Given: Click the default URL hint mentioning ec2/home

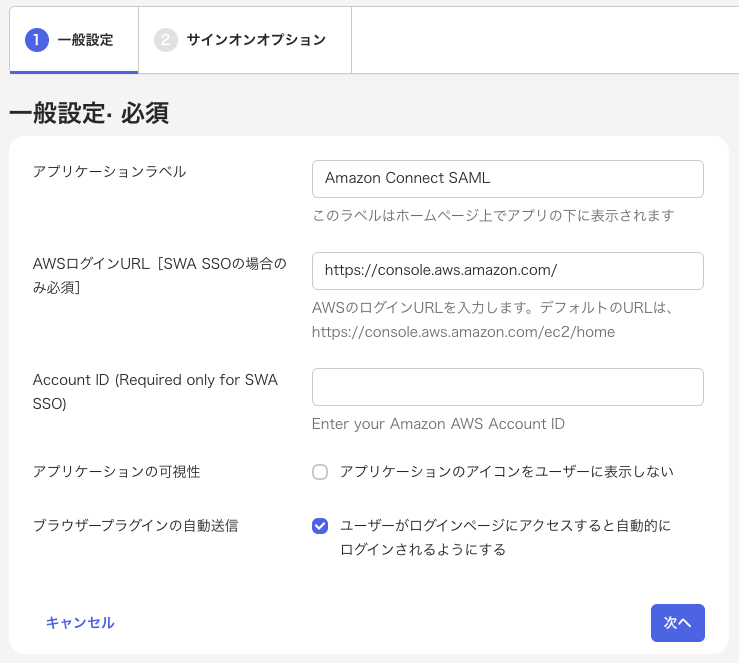Looking at the screenshot, I should (x=463, y=331).
